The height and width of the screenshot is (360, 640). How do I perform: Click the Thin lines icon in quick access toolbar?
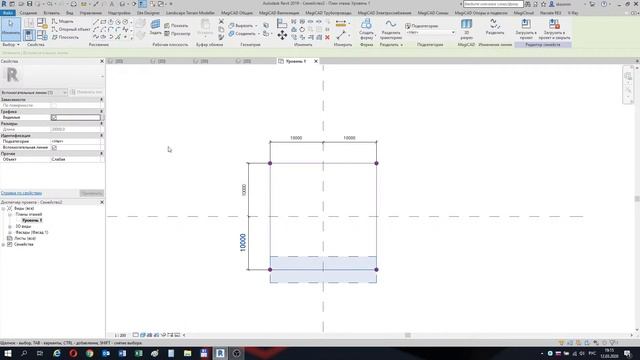[x=142, y=4]
